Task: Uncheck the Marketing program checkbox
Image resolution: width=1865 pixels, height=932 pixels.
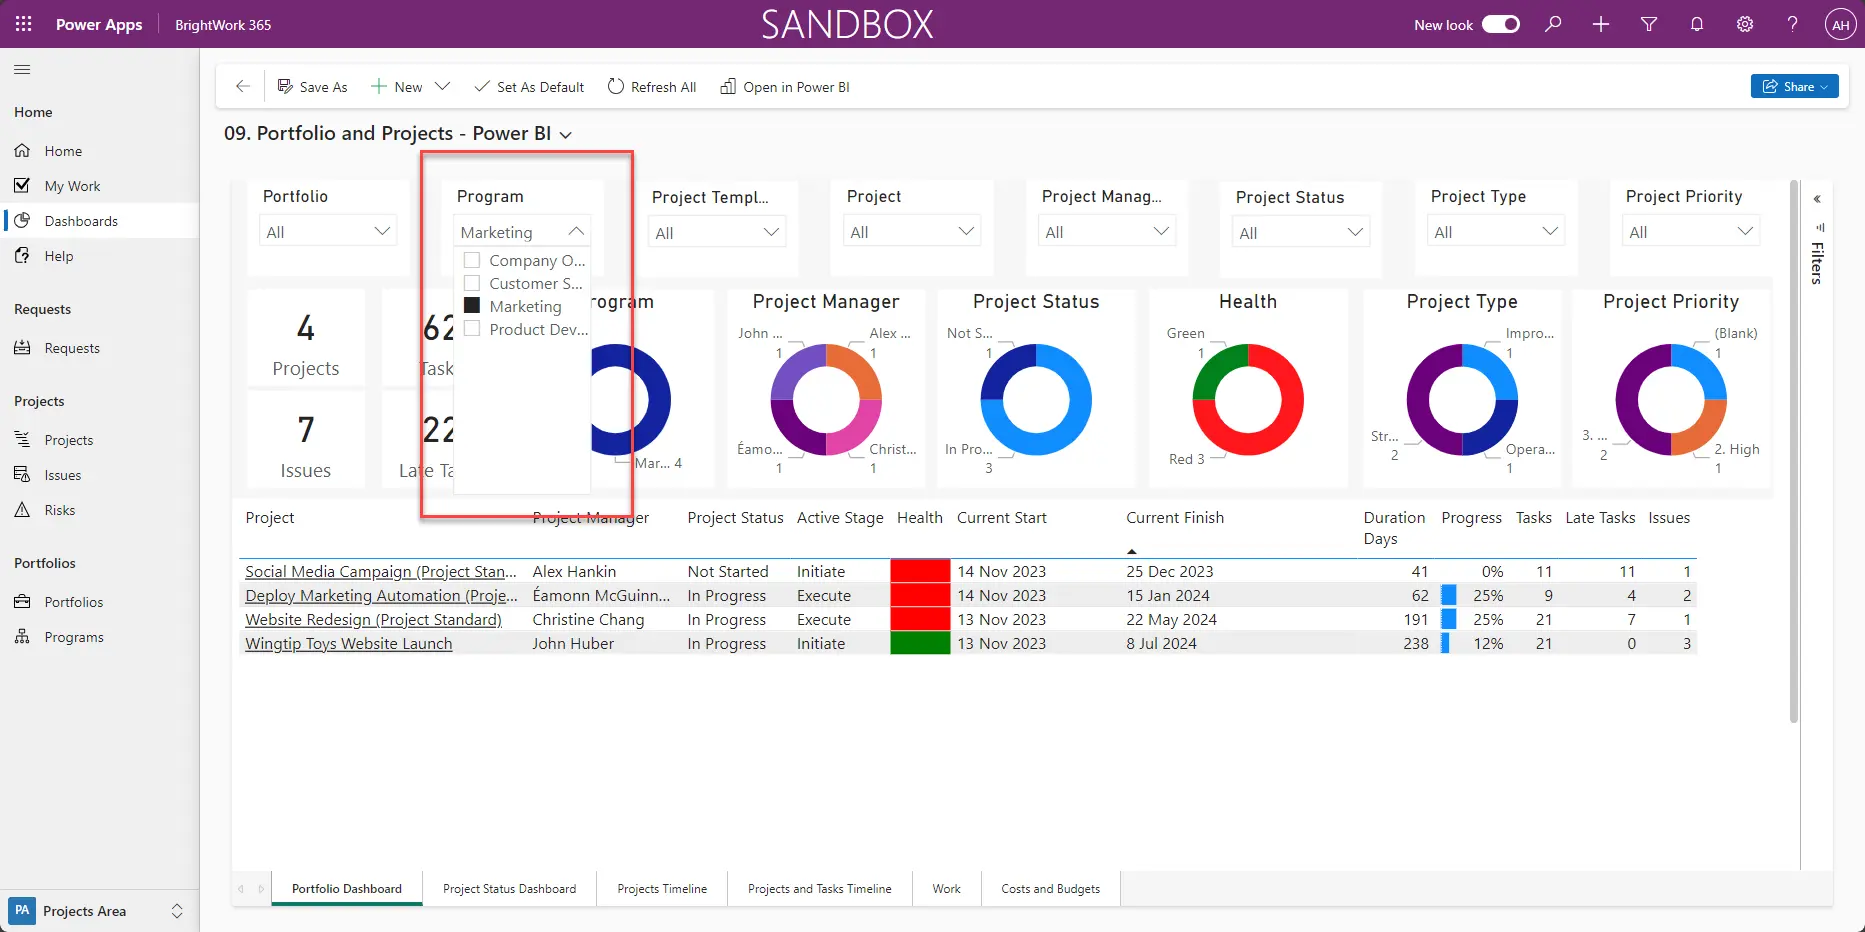Action: 472,306
